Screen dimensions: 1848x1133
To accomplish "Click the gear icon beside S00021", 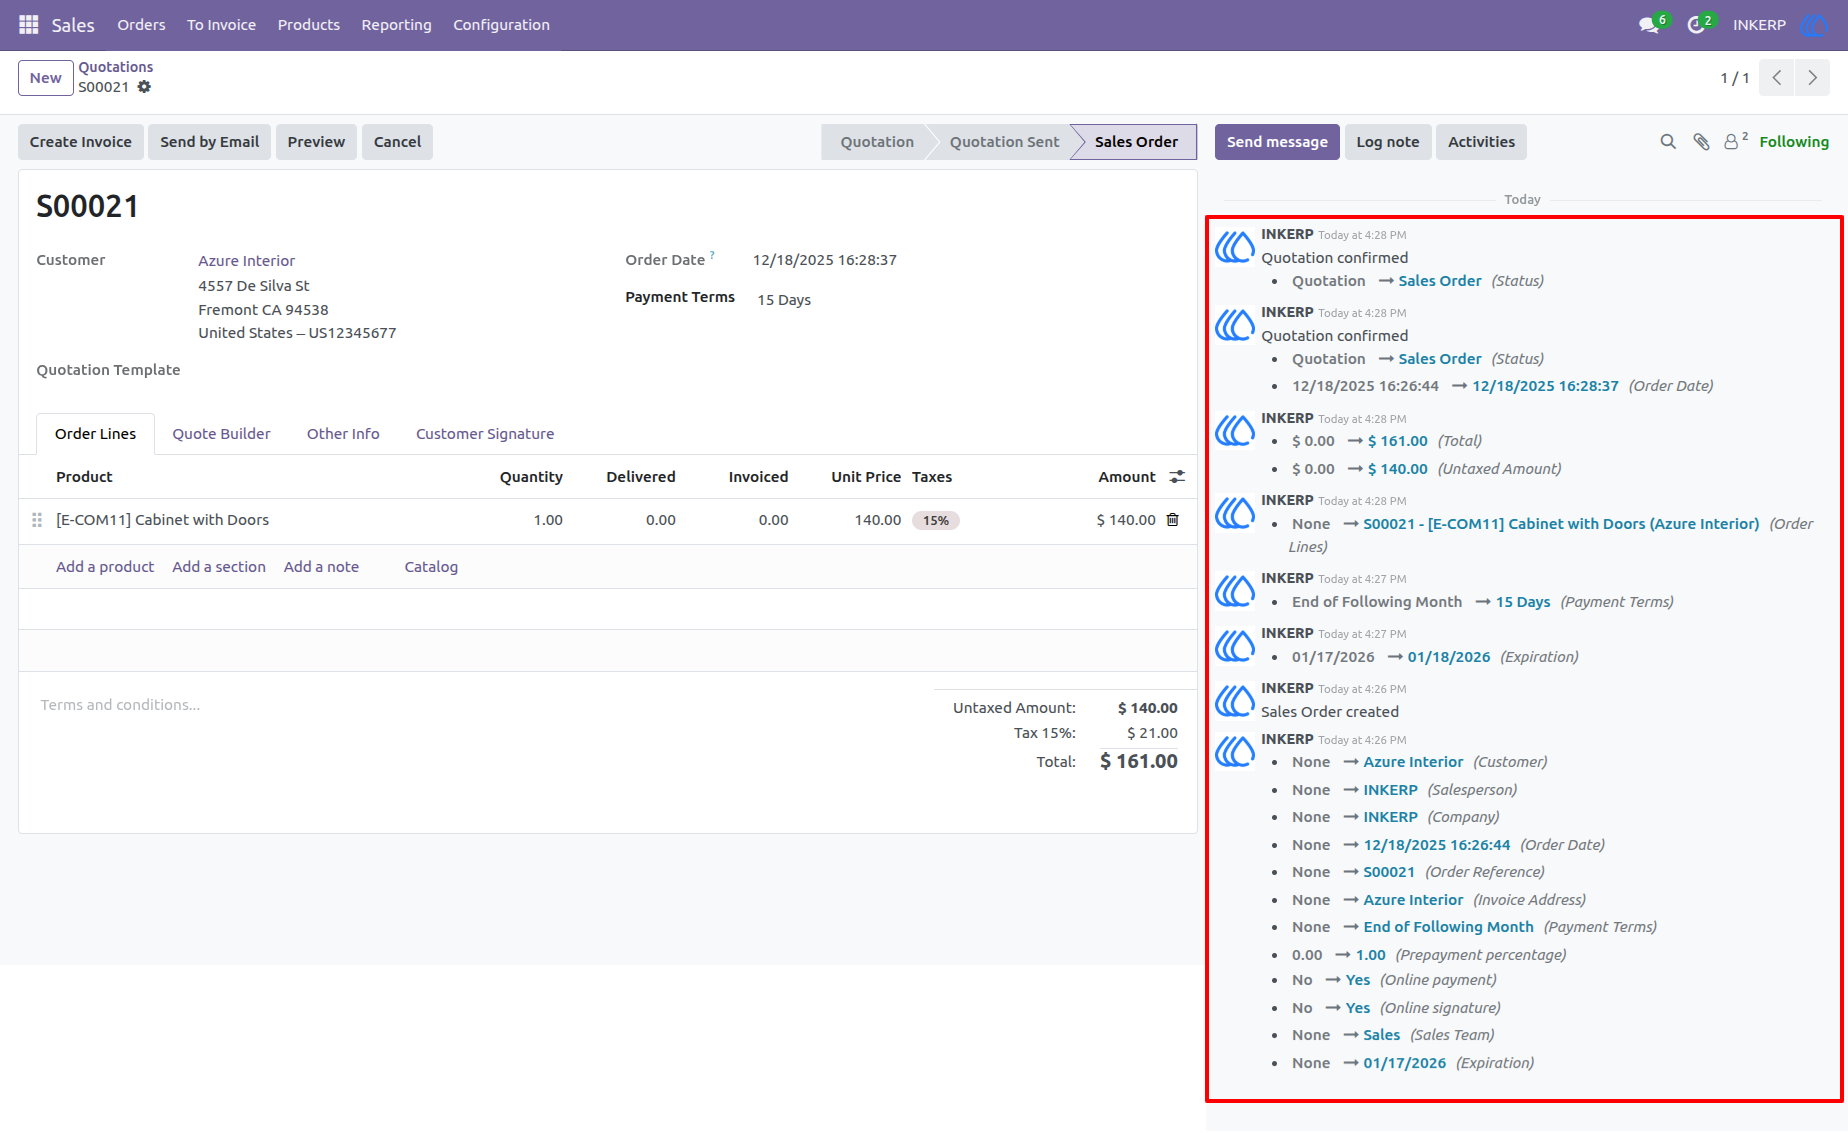I will point(144,87).
